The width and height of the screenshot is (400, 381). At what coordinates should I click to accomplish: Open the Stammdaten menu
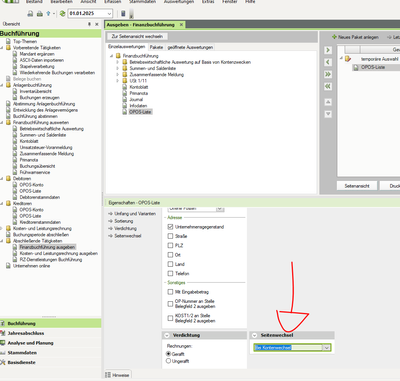tap(142, 2)
